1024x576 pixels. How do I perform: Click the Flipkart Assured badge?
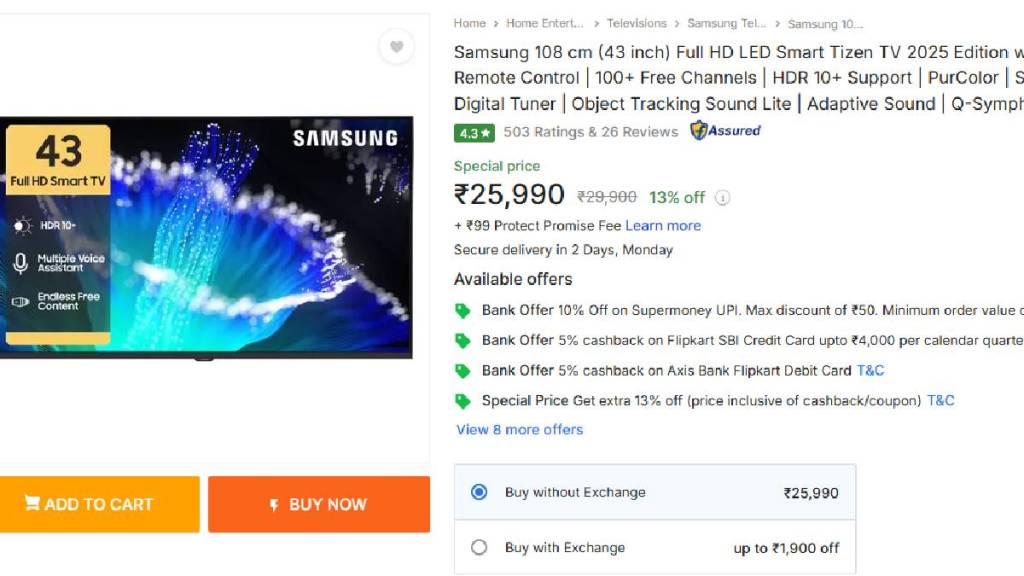(x=726, y=131)
